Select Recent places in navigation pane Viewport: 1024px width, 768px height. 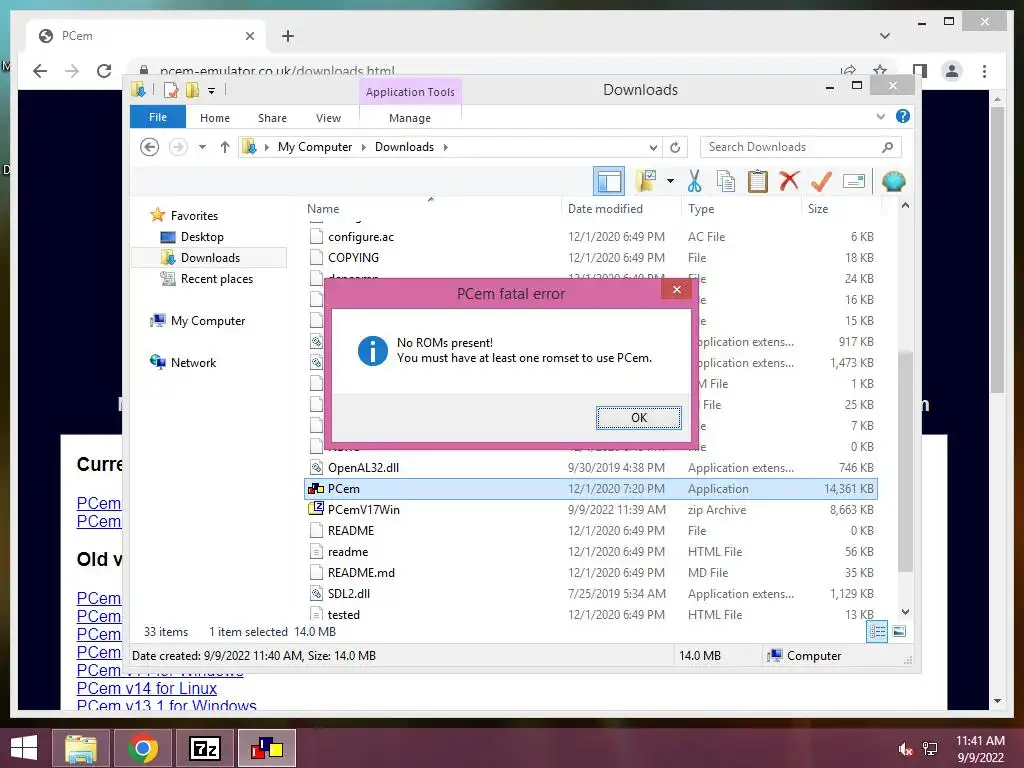216,279
